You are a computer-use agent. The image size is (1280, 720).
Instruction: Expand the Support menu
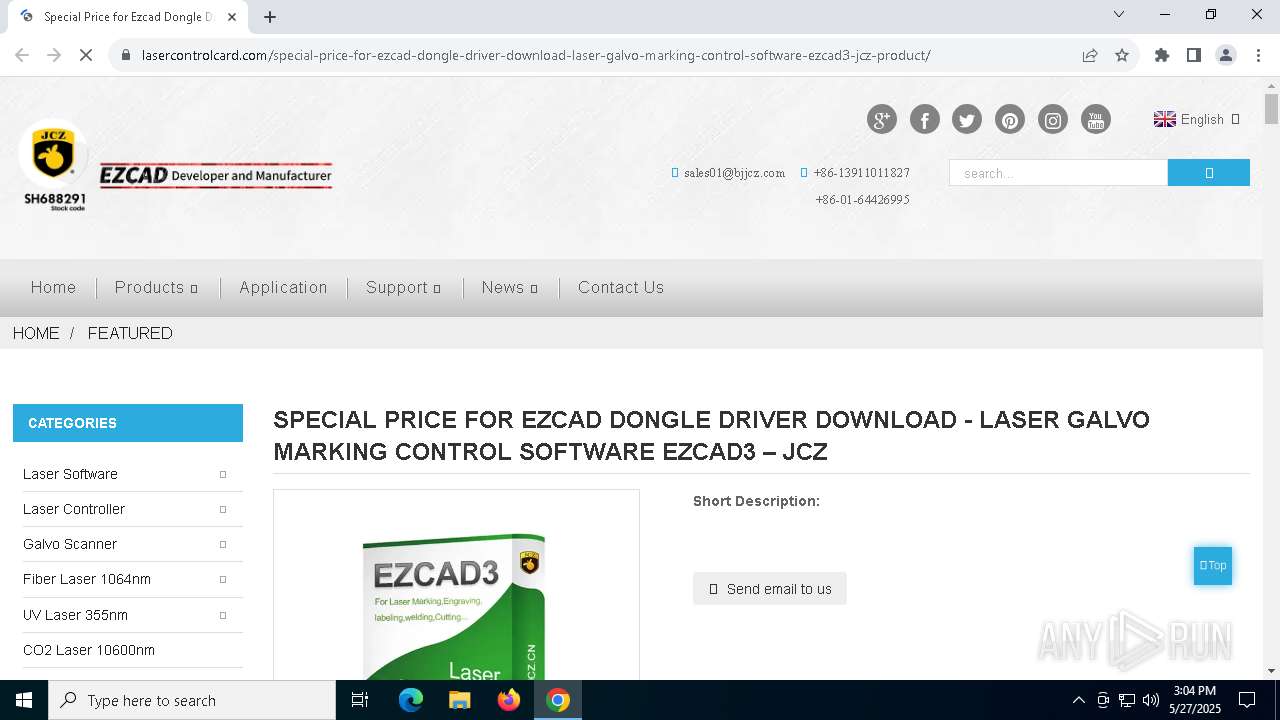click(403, 287)
